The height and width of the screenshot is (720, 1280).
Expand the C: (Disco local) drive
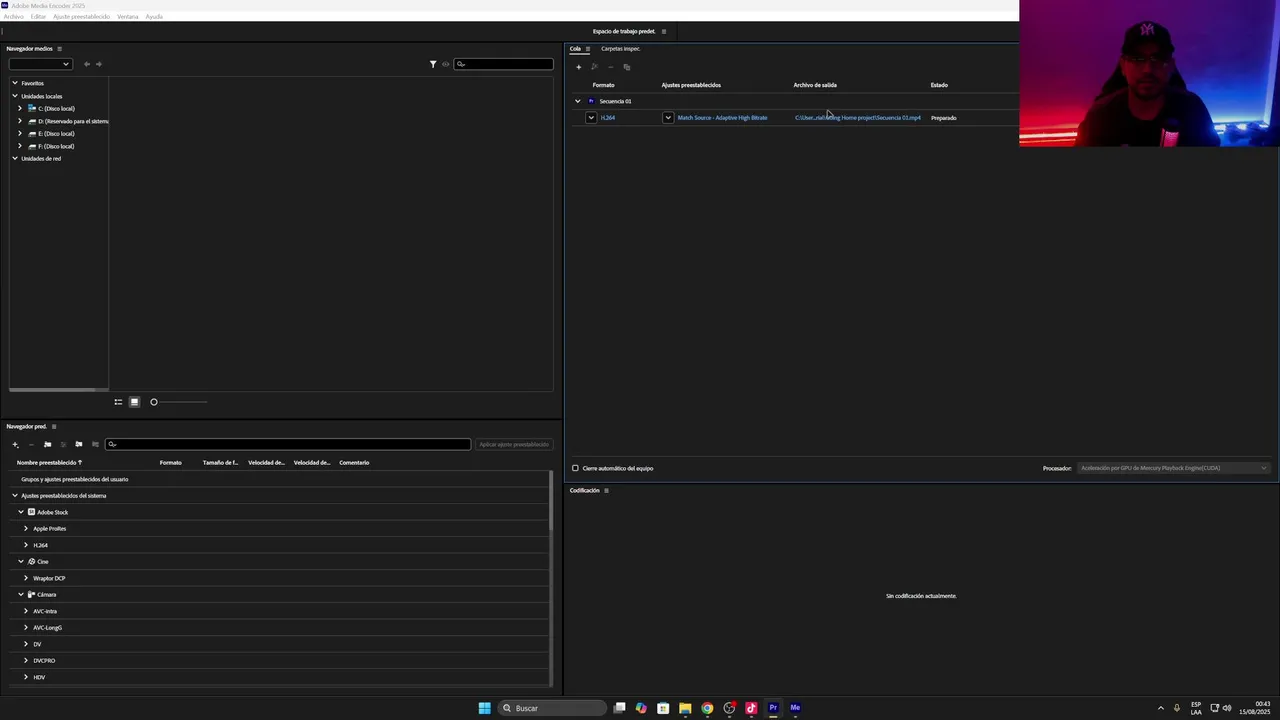coord(20,108)
